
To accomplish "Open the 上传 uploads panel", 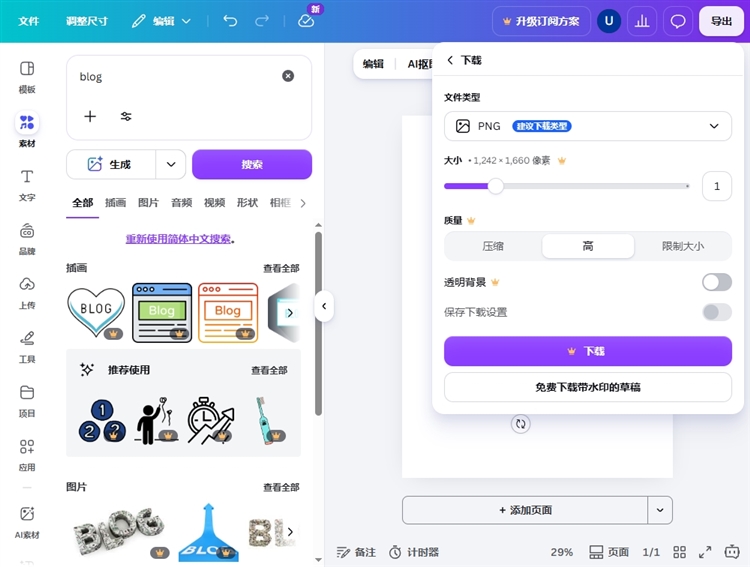I will point(27,293).
